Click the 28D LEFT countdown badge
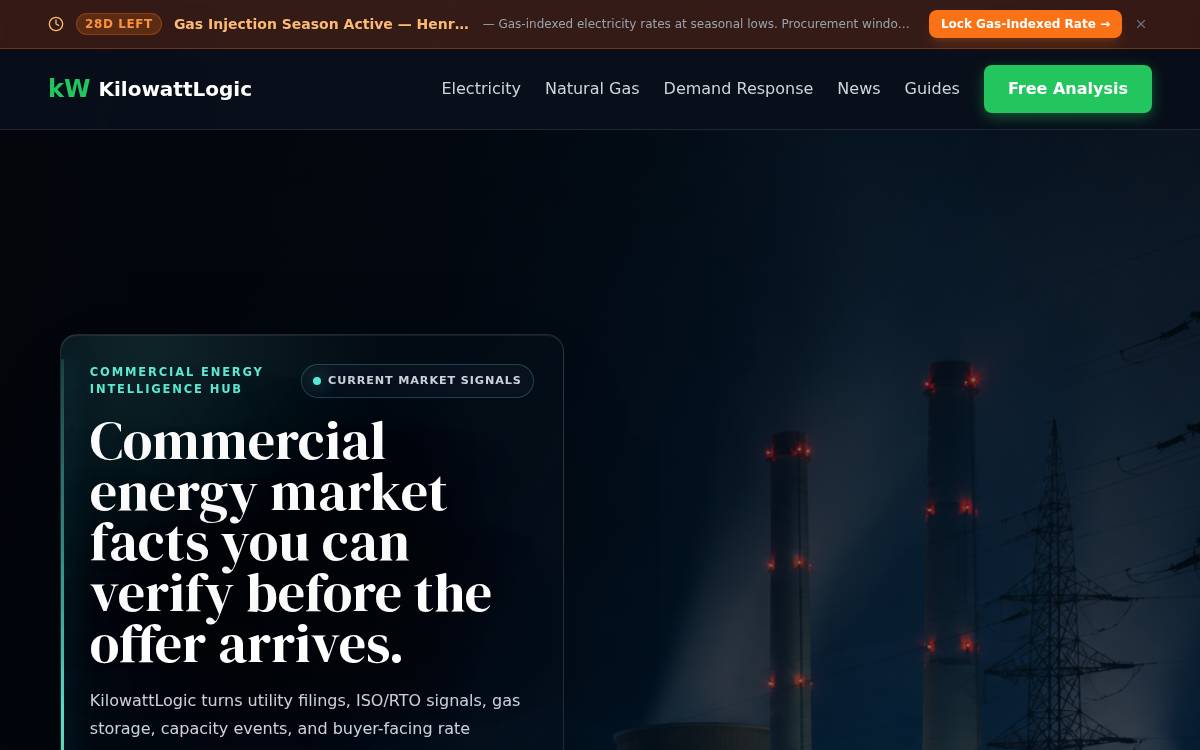1200x750 pixels. pos(119,24)
